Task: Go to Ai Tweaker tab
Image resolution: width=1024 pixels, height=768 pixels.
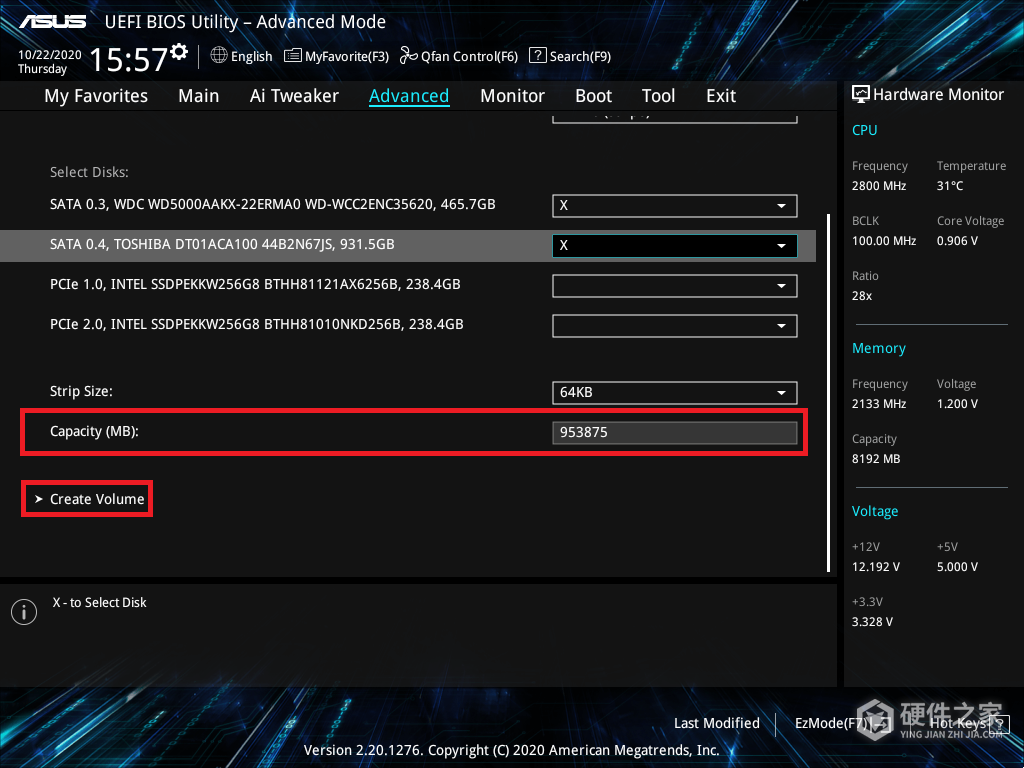Action: (x=294, y=96)
